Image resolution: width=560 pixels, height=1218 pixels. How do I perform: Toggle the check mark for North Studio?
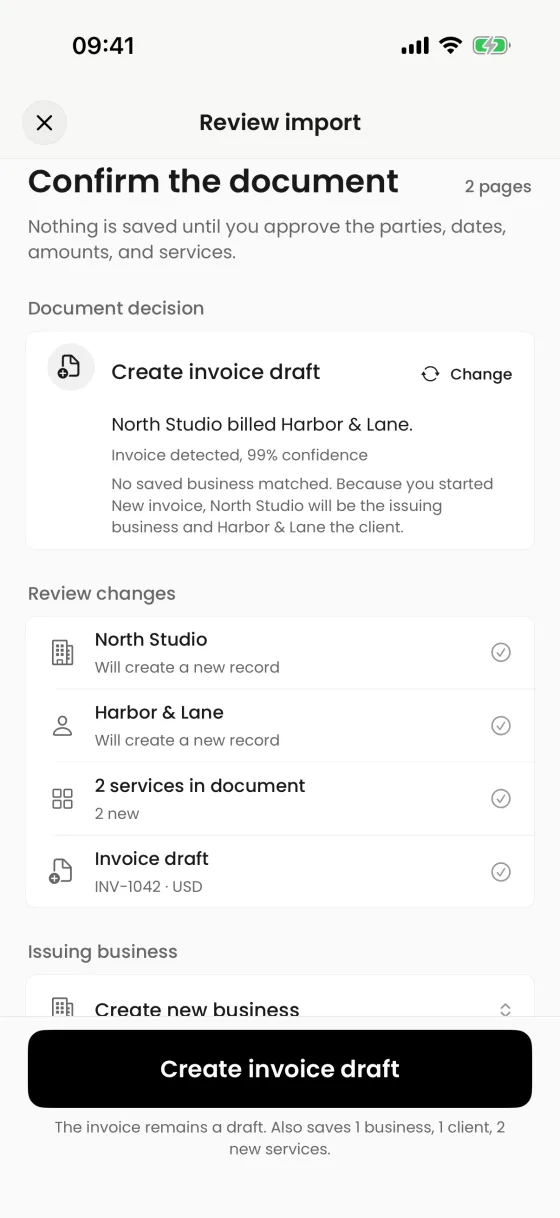point(501,653)
